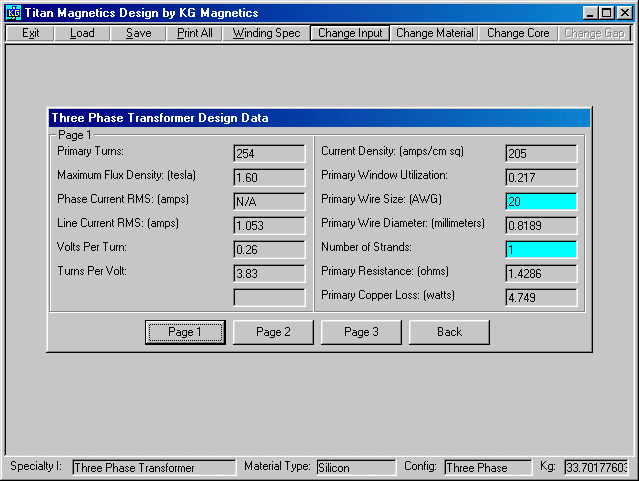Screen dimensions: 639x481
Task: Click the Change Input button
Action: [x=350, y=33]
